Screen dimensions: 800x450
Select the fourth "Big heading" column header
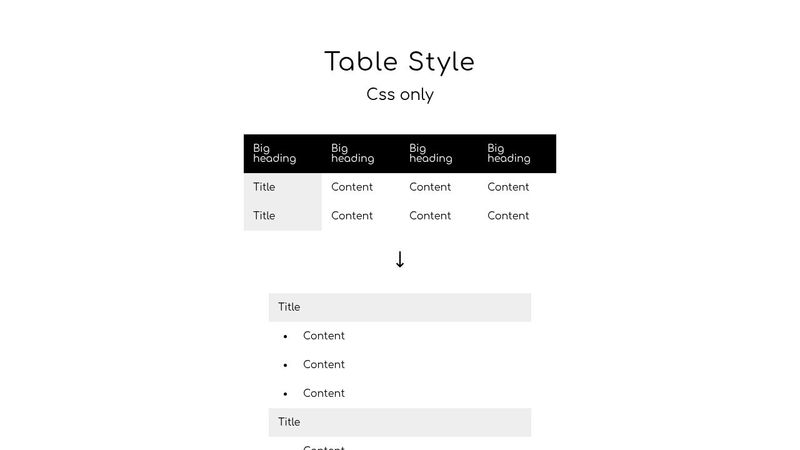point(508,153)
